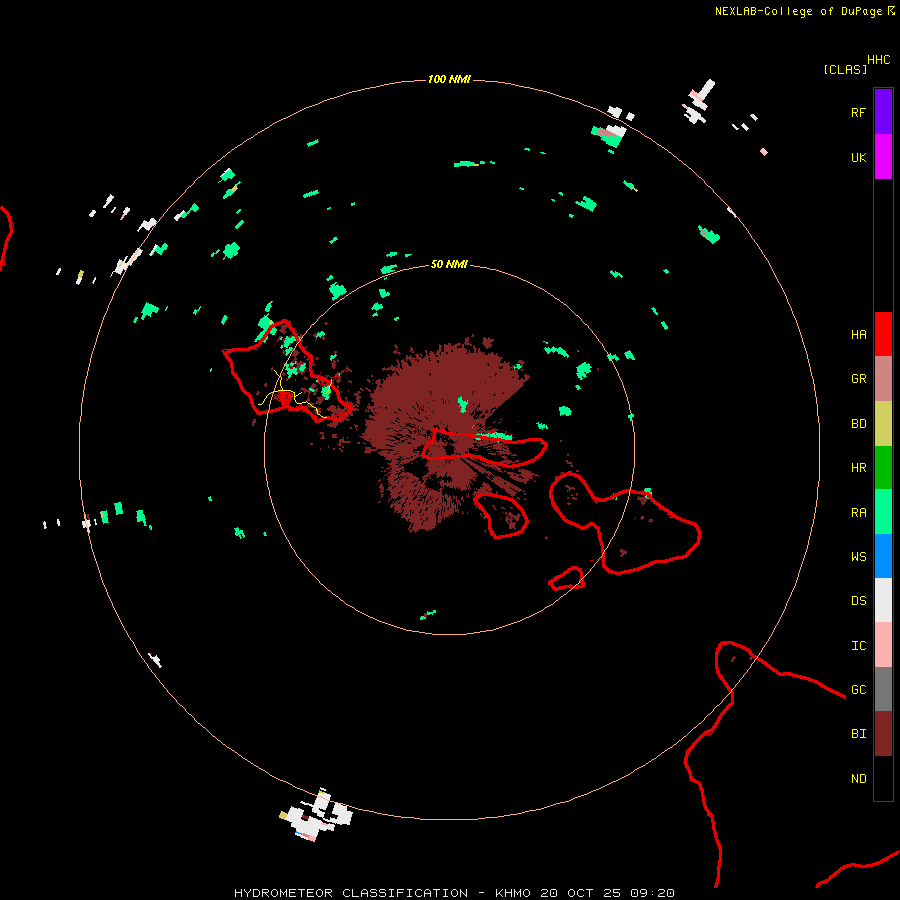Click the 20 OCT 25 date text
The width and height of the screenshot is (900, 900).
point(580,893)
